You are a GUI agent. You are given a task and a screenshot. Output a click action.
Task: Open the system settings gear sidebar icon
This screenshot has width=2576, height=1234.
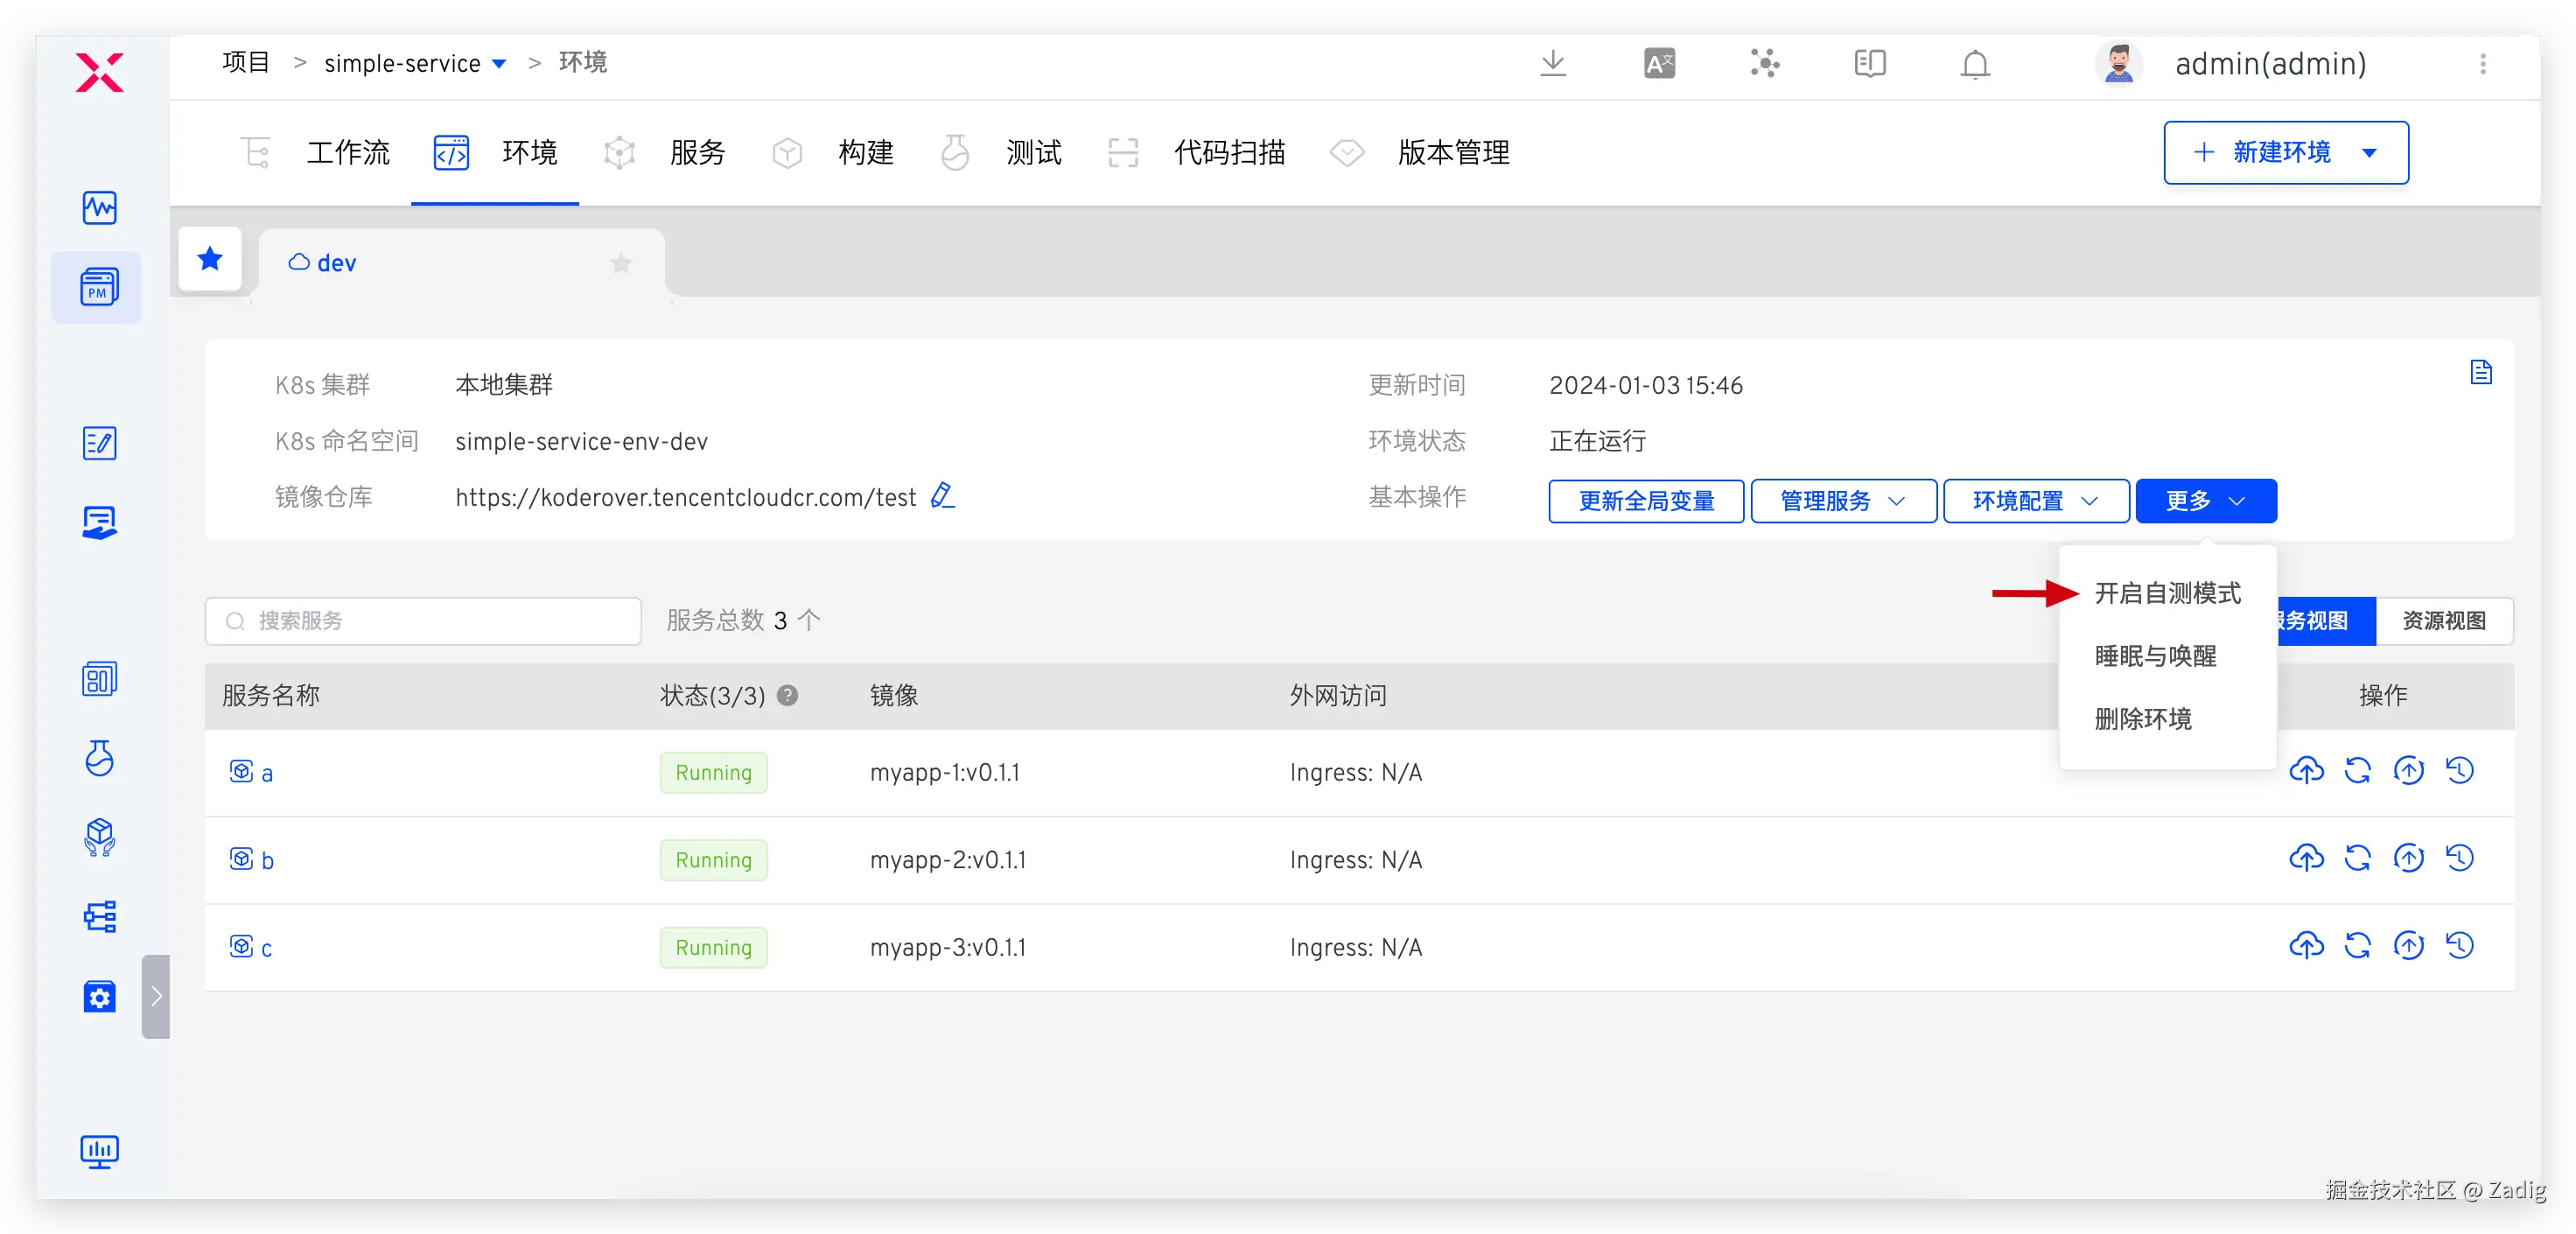click(x=99, y=996)
